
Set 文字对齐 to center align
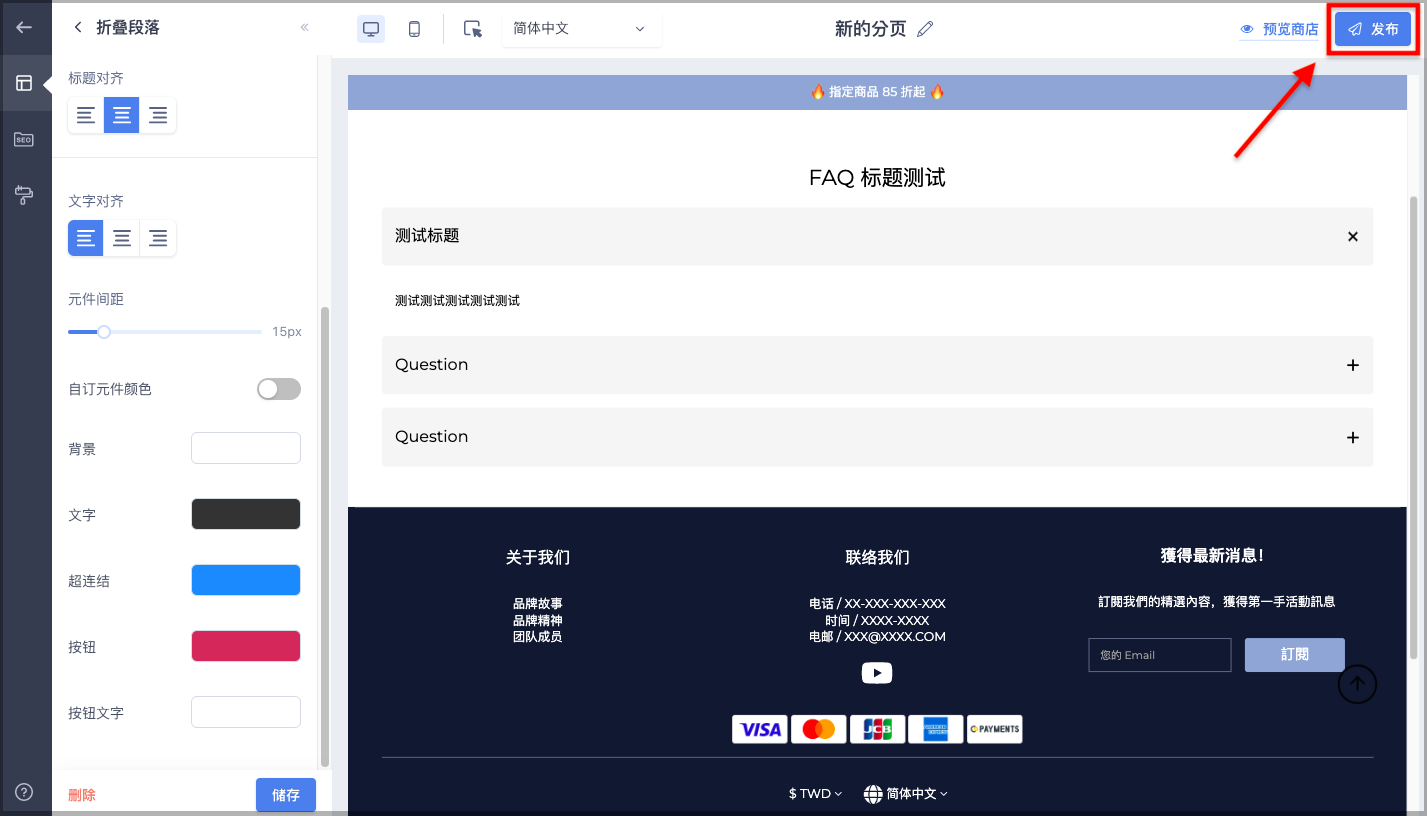122,238
